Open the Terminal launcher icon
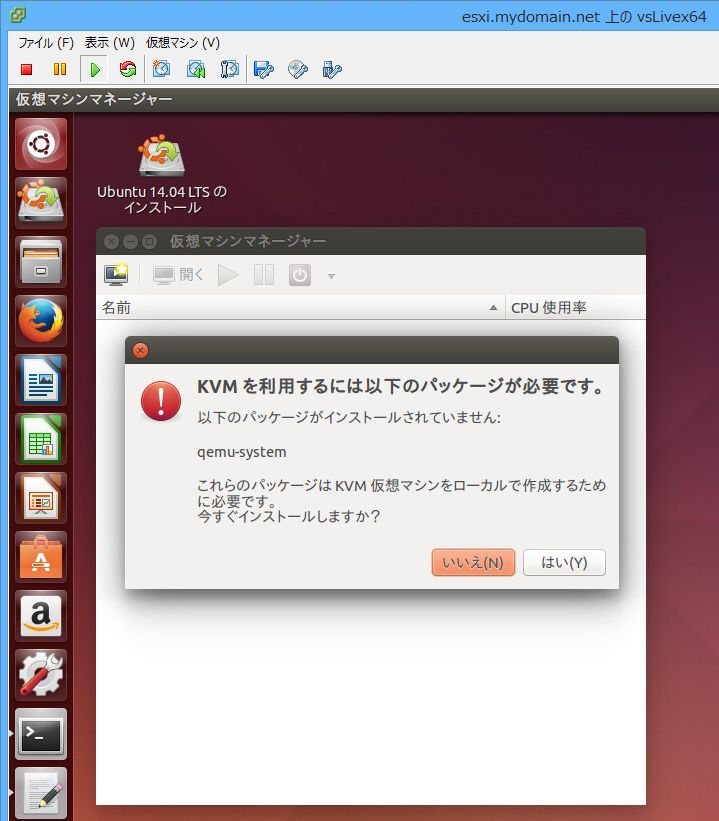 (41, 734)
